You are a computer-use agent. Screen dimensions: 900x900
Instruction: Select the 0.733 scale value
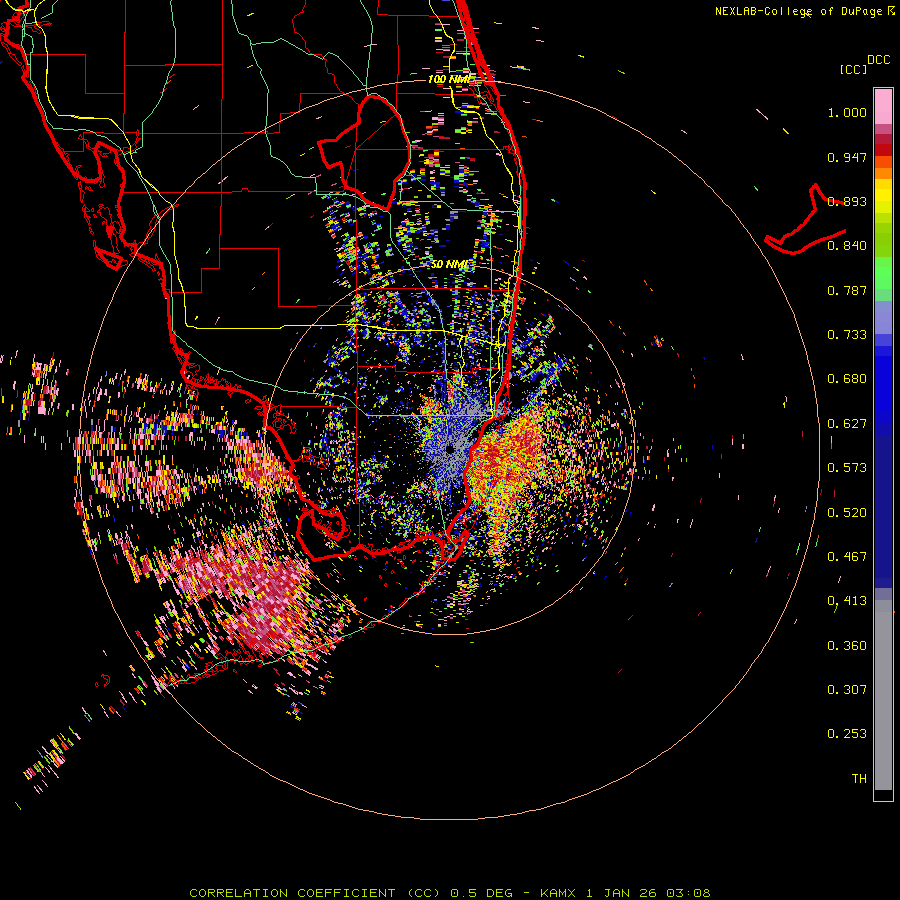point(847,335)
